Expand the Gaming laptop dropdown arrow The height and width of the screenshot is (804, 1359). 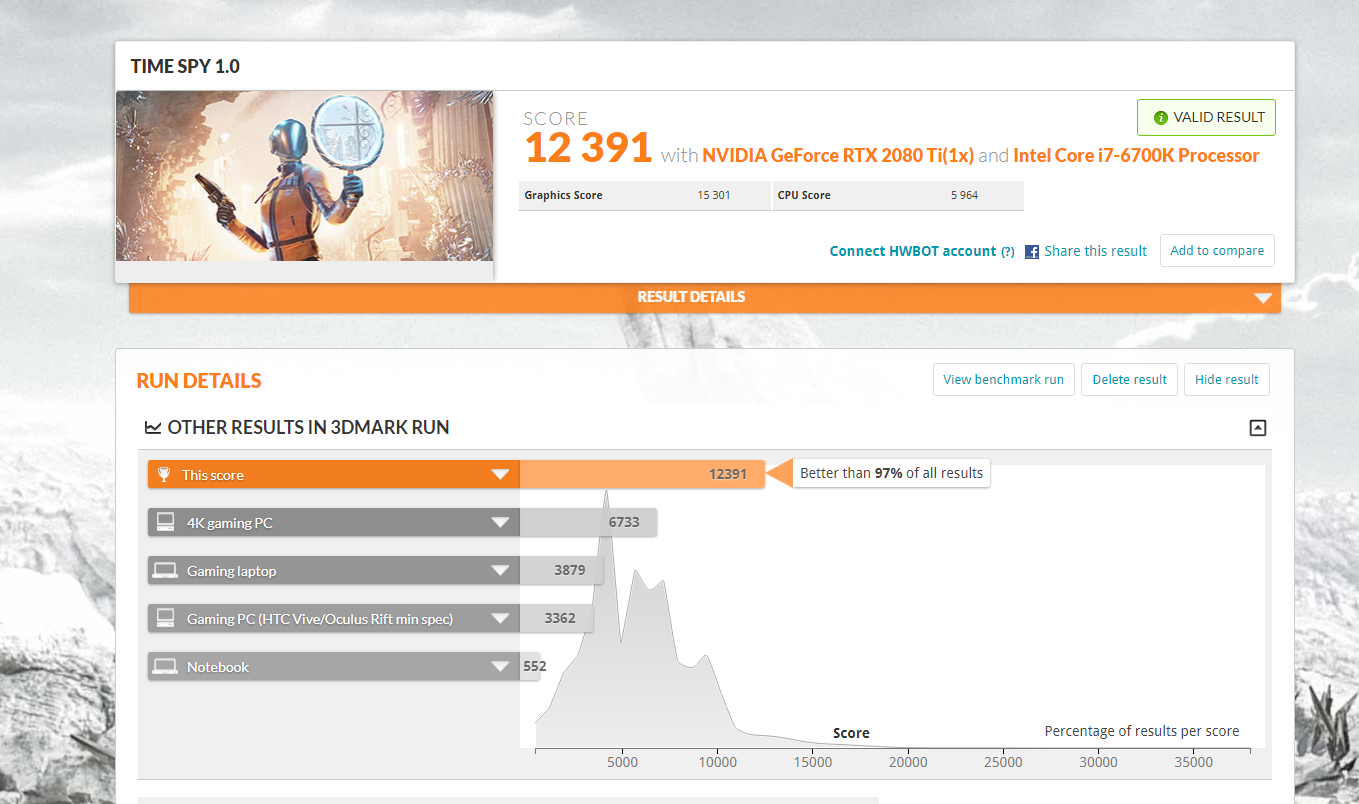pyautogui.click(x=500, y=571)
